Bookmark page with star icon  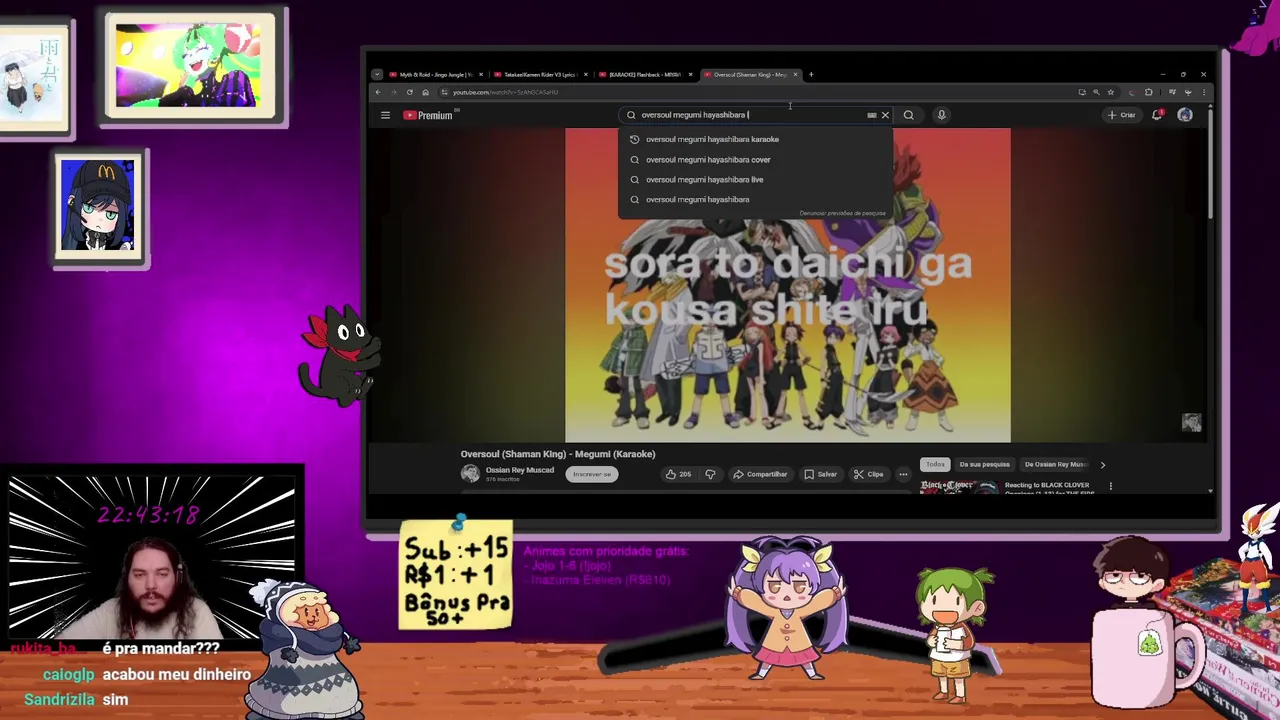click(x=1110, y=92)
